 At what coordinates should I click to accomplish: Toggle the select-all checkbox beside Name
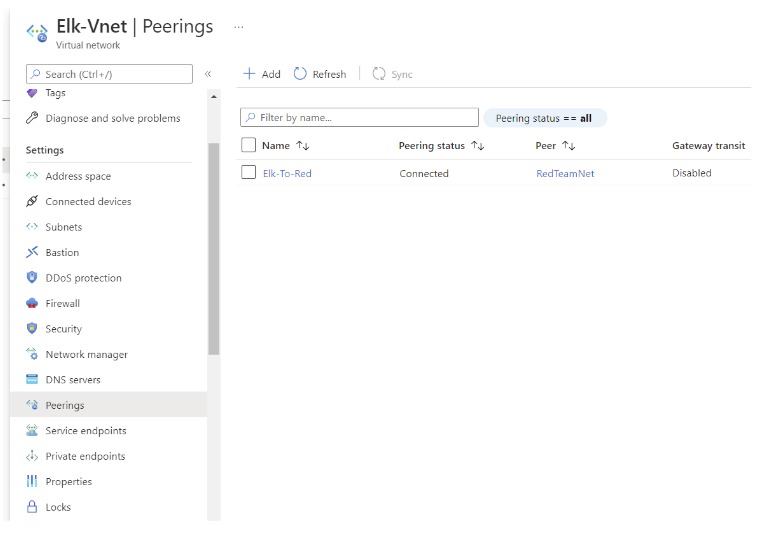[249, 145]
